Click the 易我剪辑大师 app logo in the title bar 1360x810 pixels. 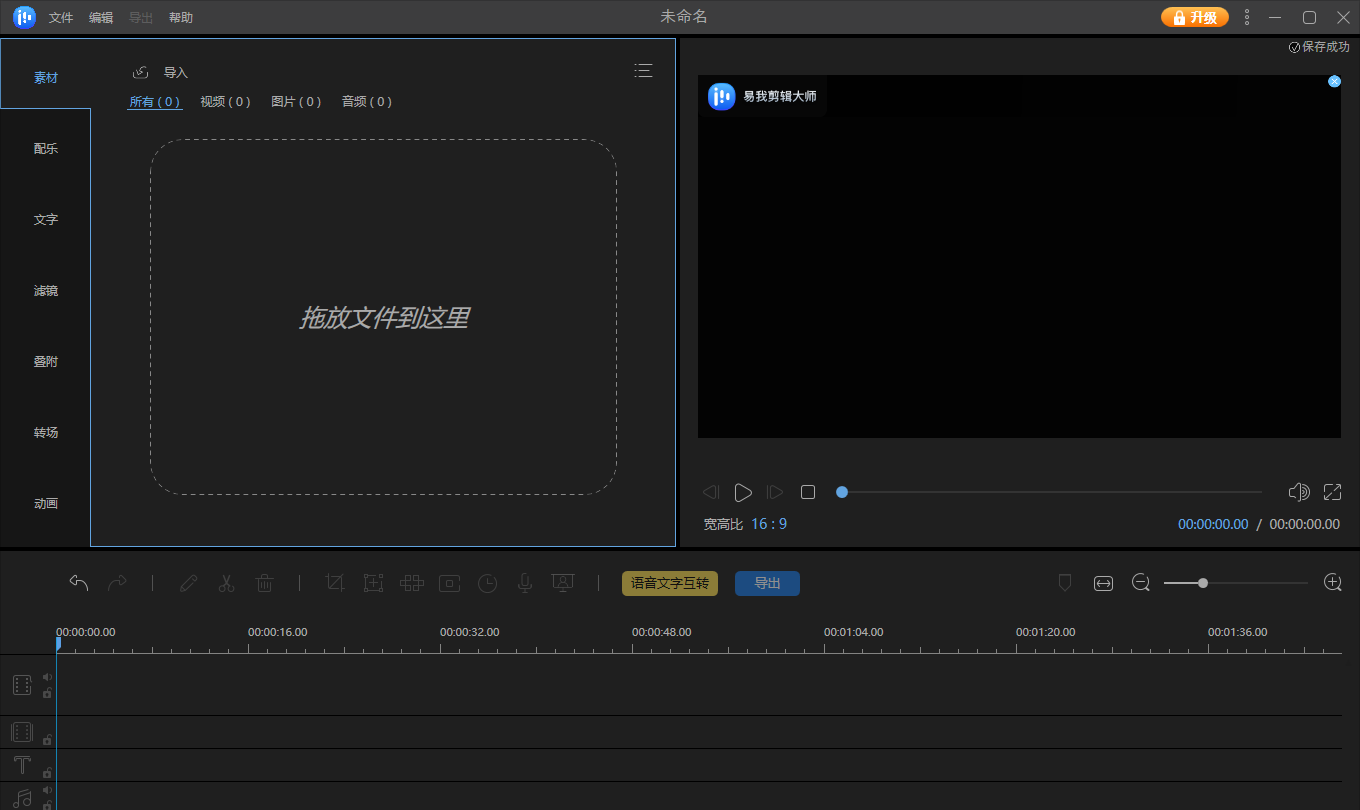point(24,17)
